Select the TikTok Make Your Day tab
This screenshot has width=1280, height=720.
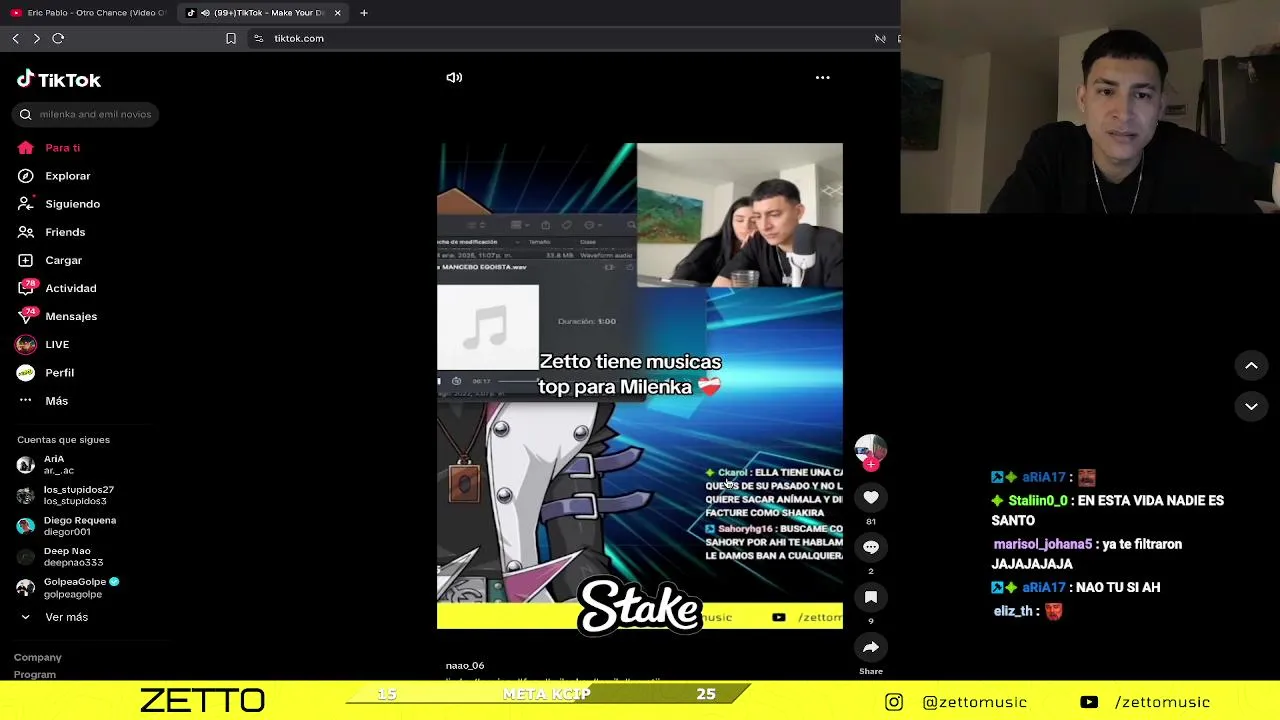pyautogui.click(x=262, y=13)
